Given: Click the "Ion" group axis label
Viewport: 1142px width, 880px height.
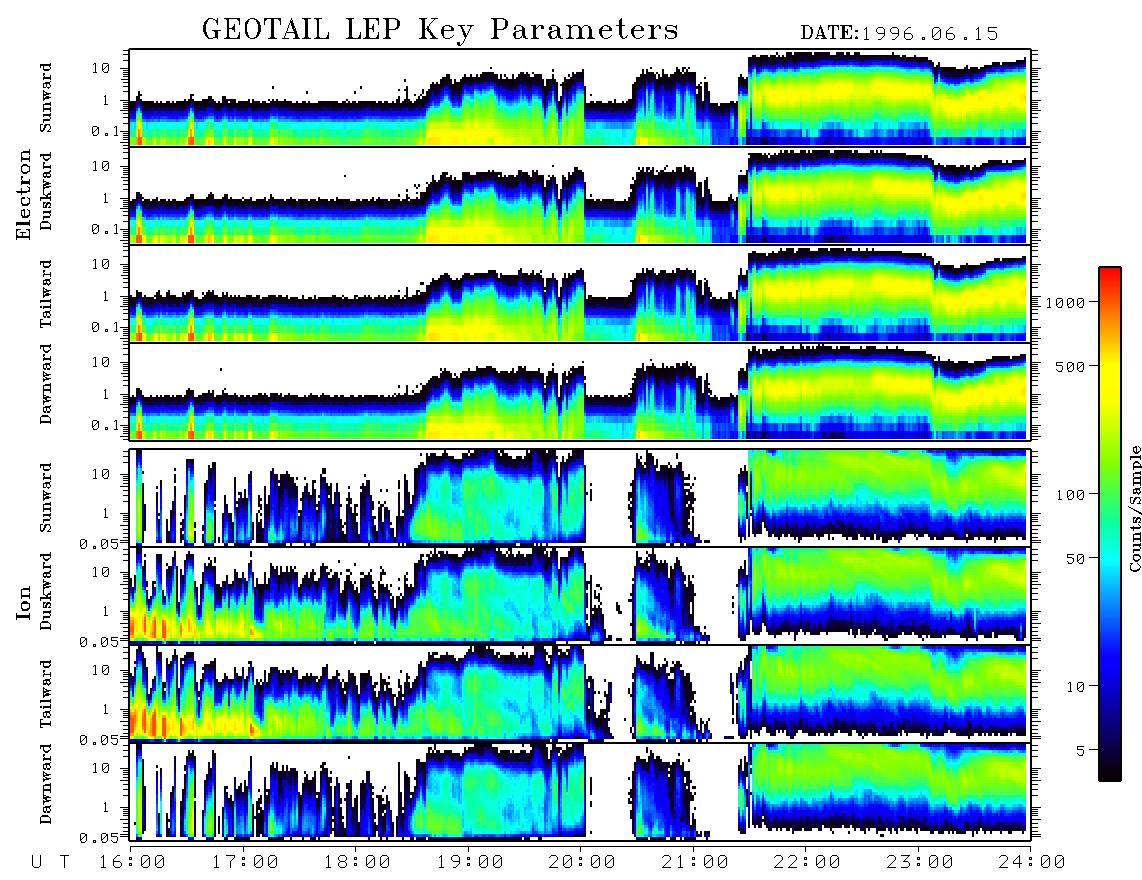Looking at the screenshot, I should [24, 603].
